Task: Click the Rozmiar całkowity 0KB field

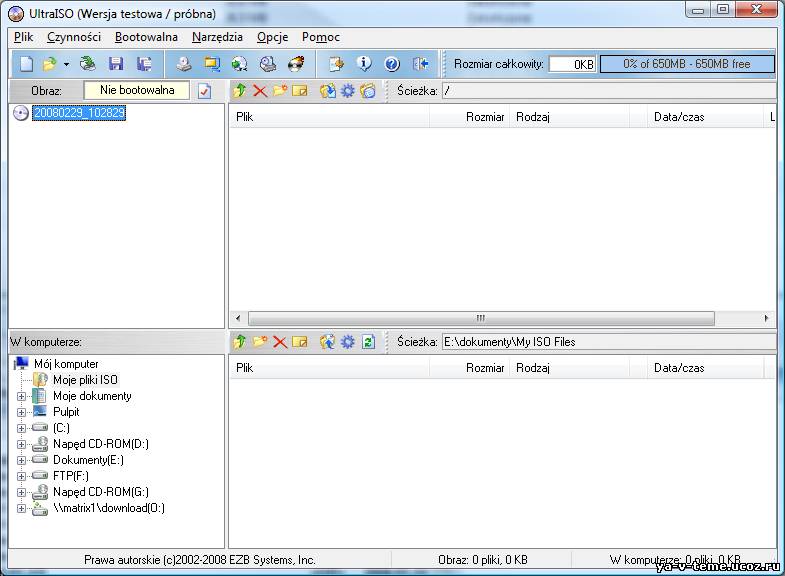Action: point(572,64)
